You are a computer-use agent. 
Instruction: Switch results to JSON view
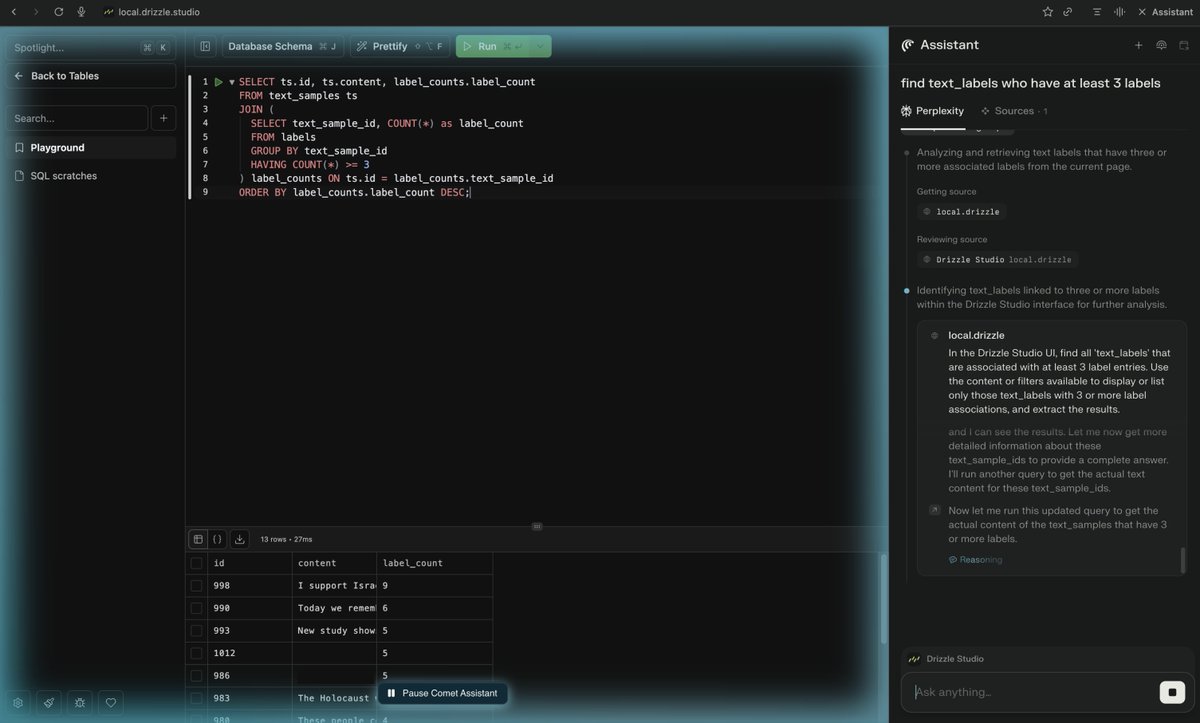click(217, 539)
